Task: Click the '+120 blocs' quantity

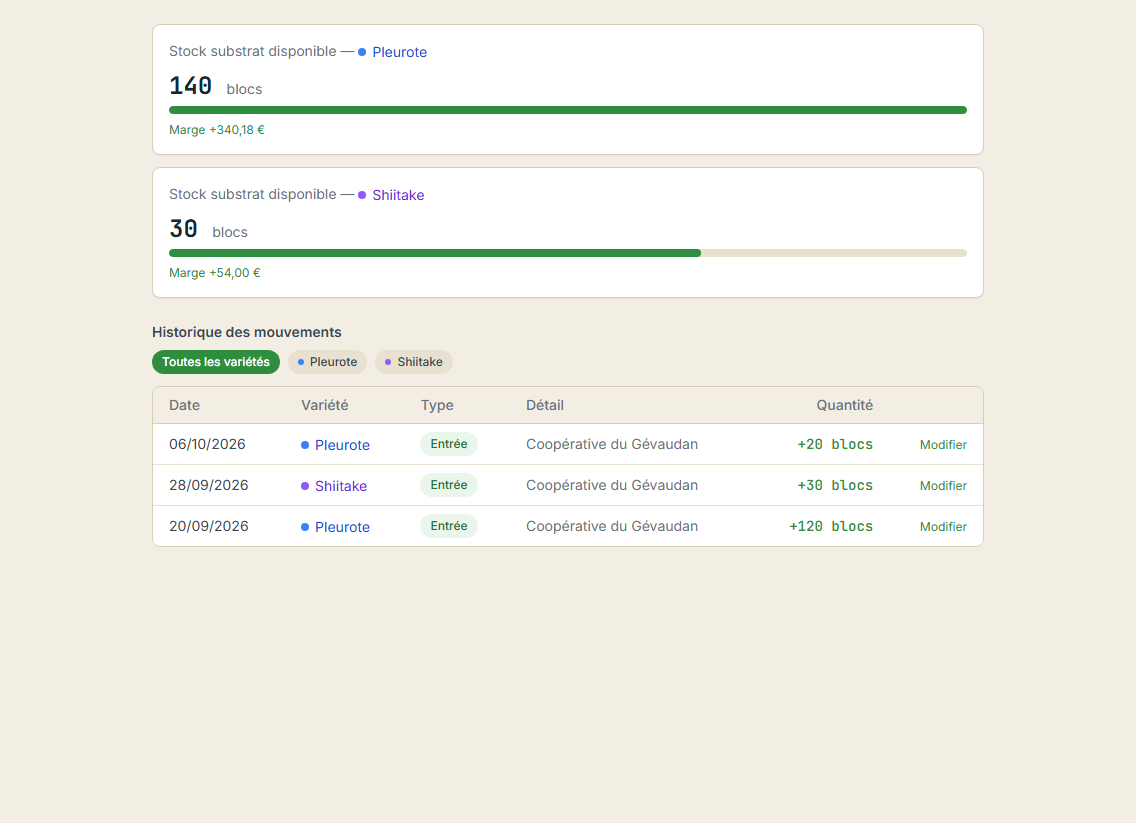Action: pos(831,526)
